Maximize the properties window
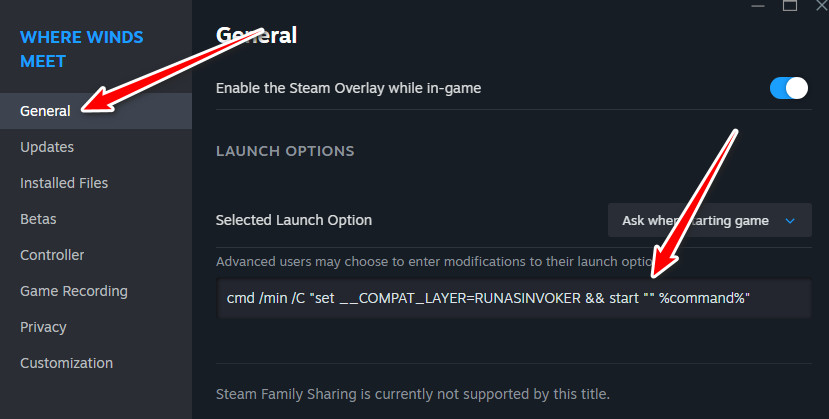The image size is (829, 419). (790, 6)
